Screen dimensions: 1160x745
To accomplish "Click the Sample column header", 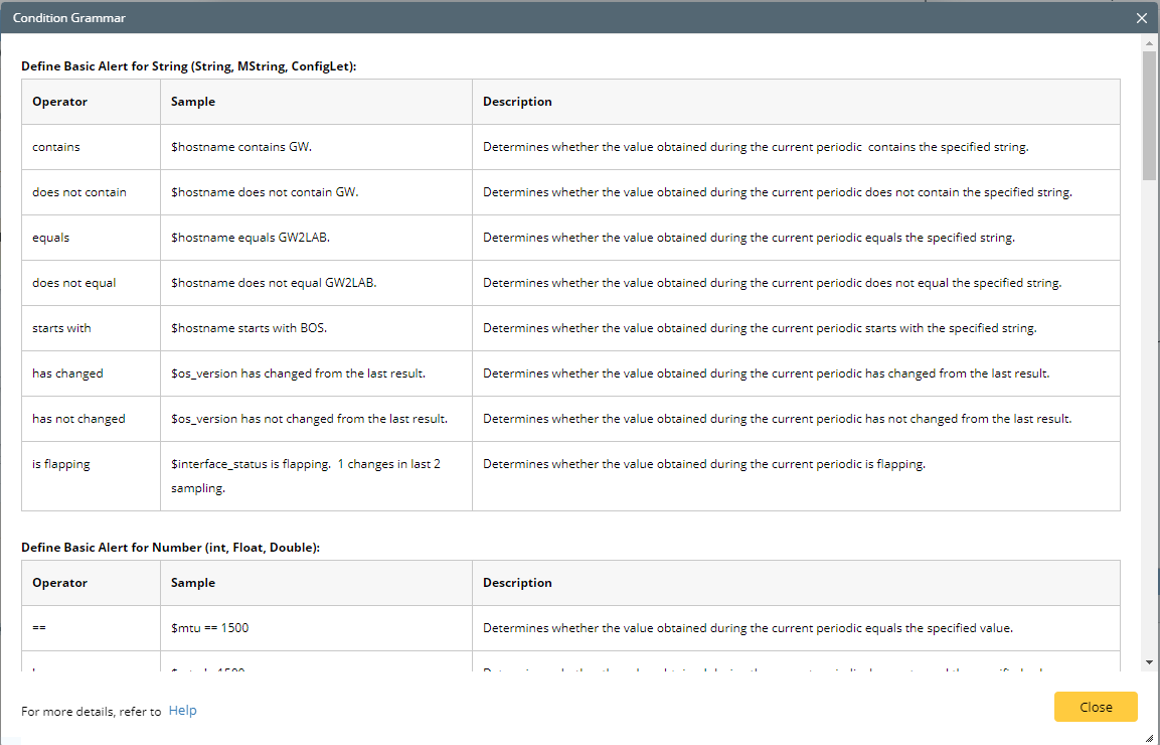I will [x=195, y=101].
